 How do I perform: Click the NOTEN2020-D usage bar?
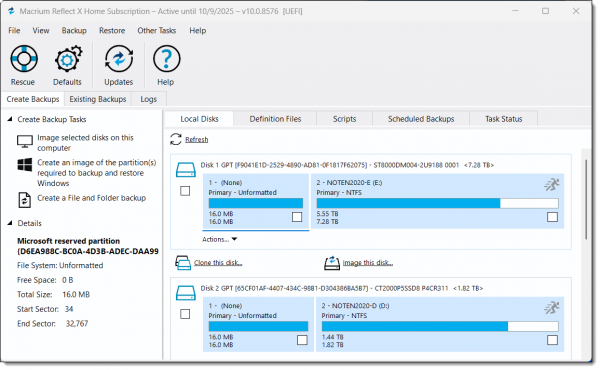pos(440,326)
